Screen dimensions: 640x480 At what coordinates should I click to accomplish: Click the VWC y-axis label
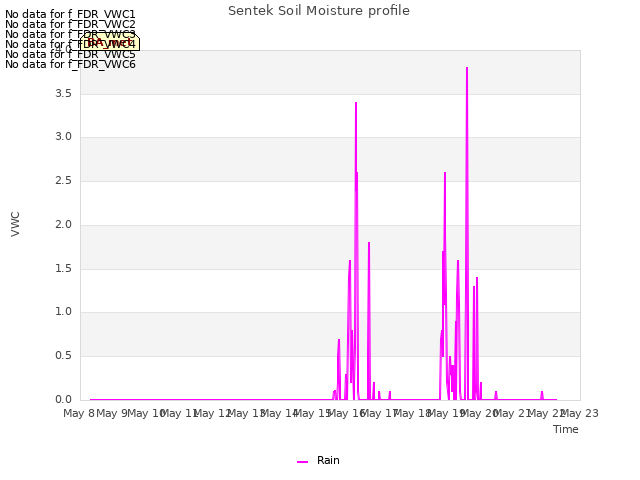coord(15,224)
